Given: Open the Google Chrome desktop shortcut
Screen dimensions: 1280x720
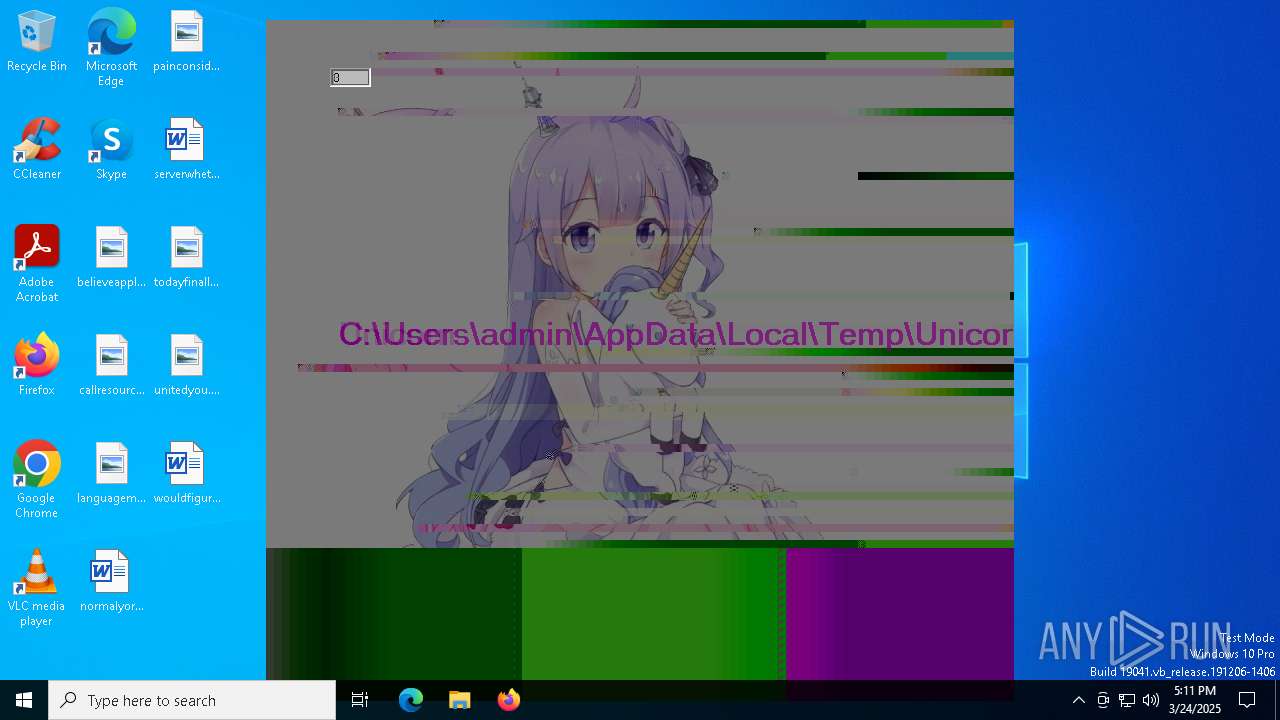Looking at the screenshot, I should tap(37, 480).
